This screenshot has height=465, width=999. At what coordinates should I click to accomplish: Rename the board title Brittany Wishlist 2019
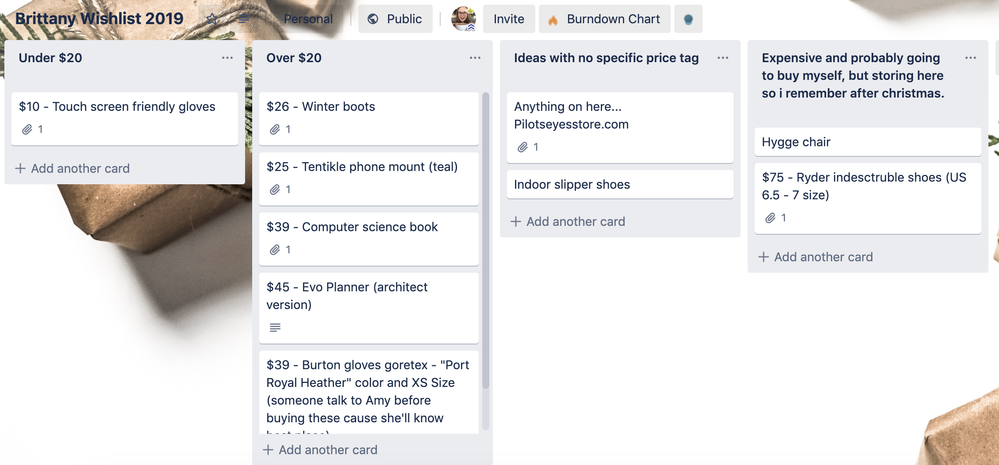click(99, 19)
